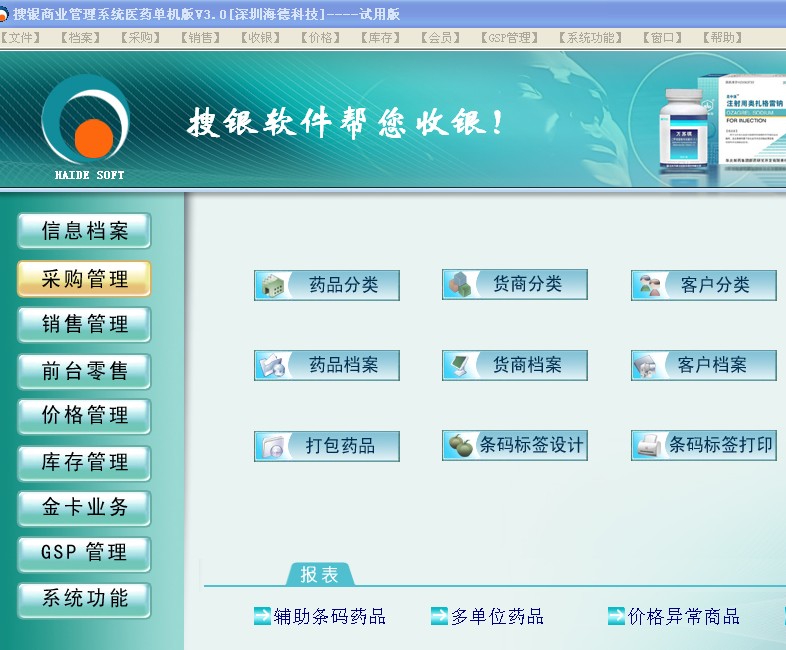Click the 客户分类 icon
This screenshot has width=786, height=650.
[x=649, y=285]
